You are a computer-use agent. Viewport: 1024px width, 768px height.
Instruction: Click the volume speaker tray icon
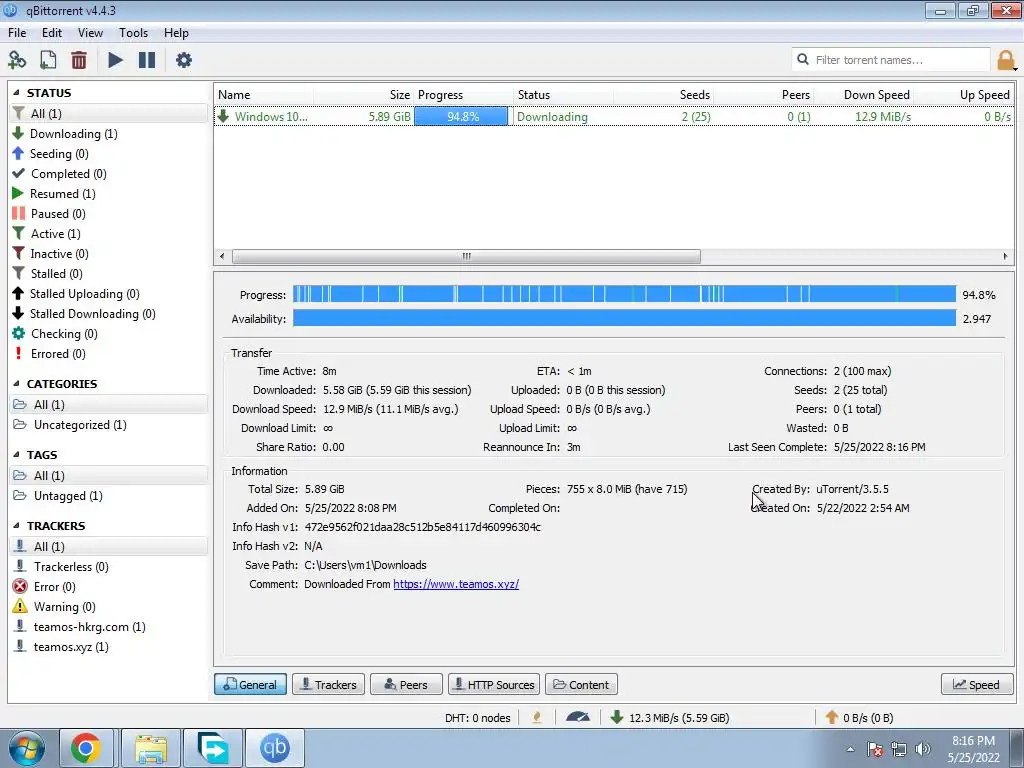tap(923, 749)
